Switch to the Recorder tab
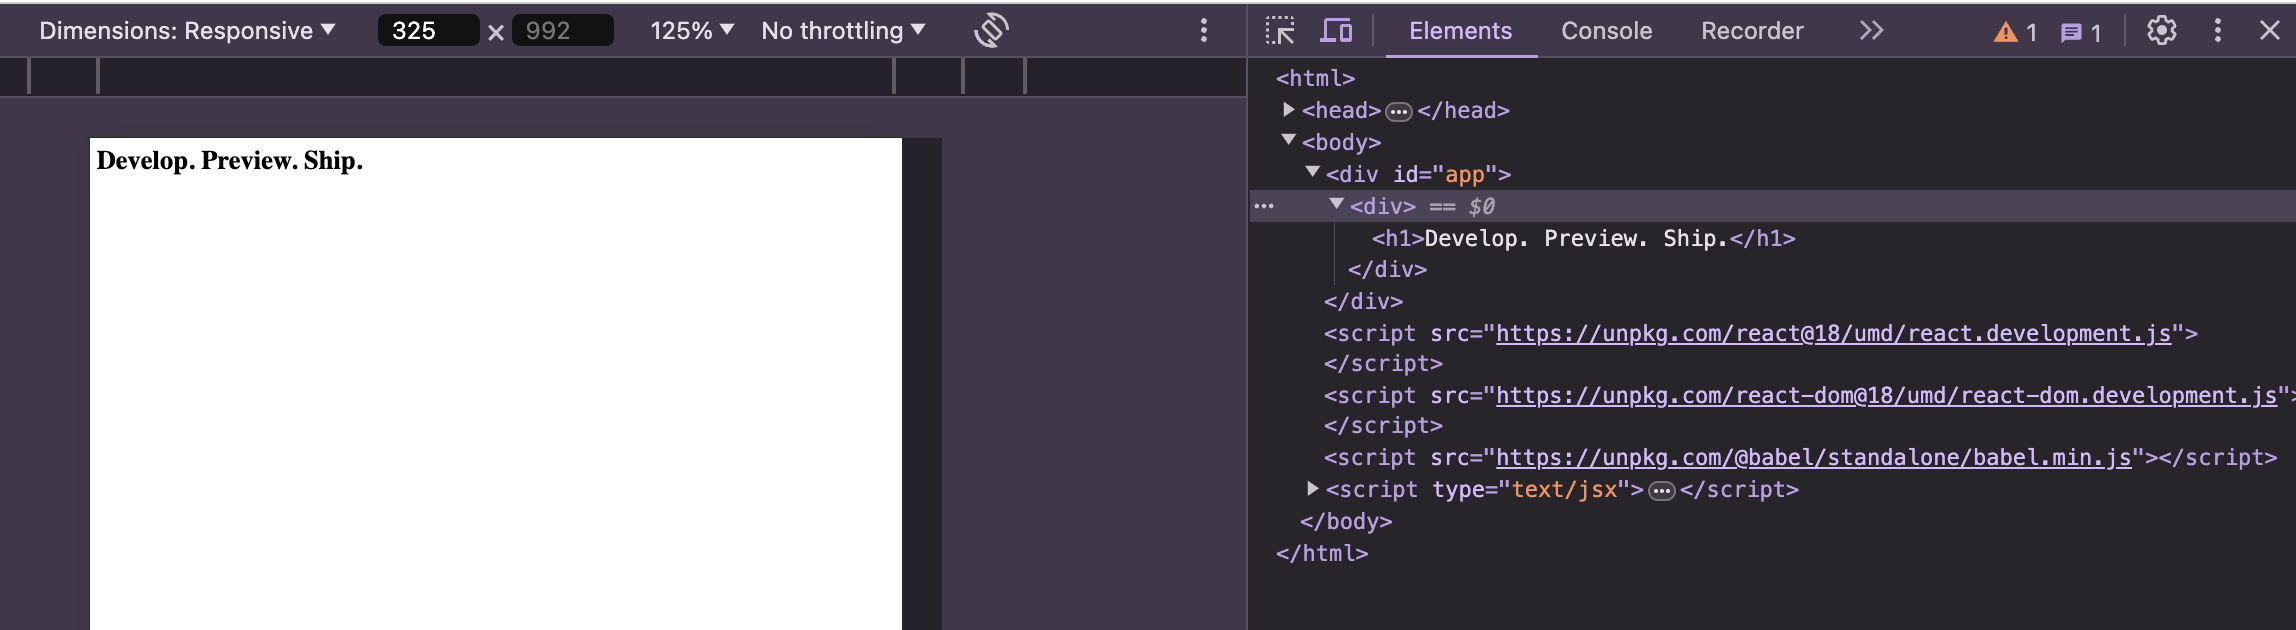Image resolution: width=2296 pixels, height=630 pixels. coord(1752,31)
